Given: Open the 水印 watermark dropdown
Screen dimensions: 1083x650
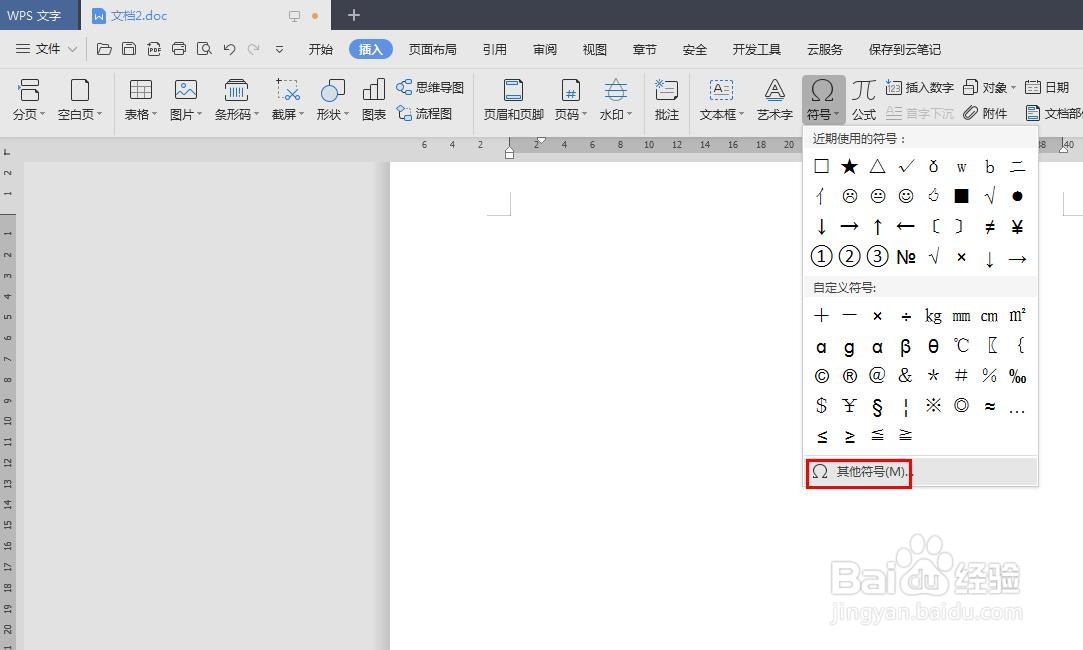Looking at the screenshot, I should (615, 100).
